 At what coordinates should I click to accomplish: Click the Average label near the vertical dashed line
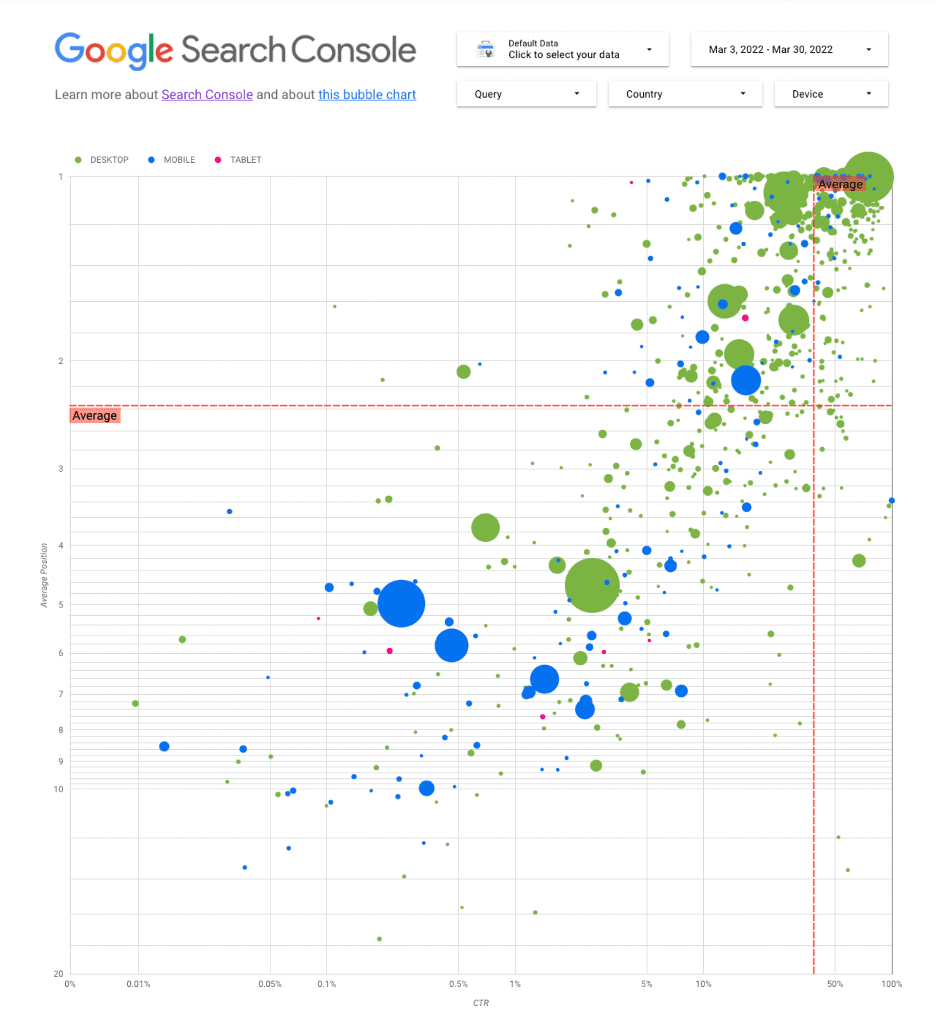(841, 184)
